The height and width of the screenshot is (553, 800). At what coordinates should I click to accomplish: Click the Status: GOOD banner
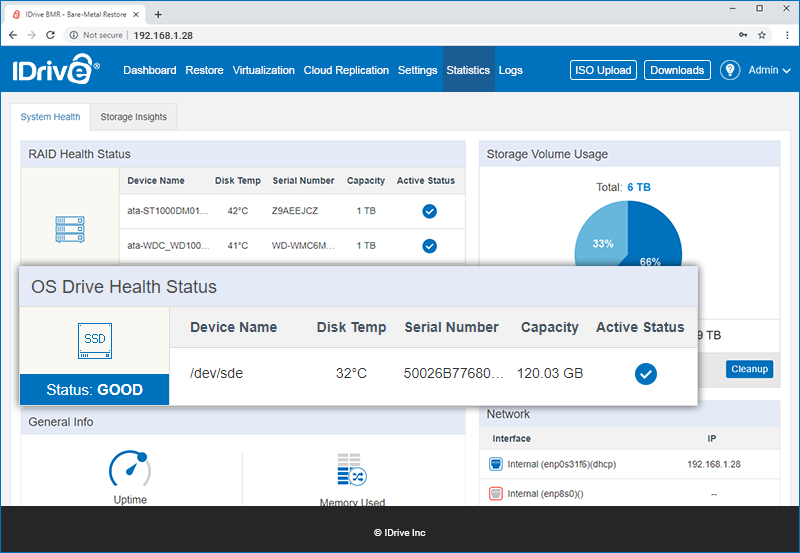point(94,390)
